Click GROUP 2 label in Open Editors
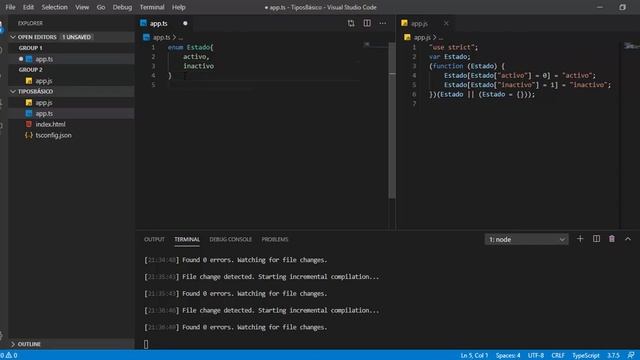 pos(31,70)
